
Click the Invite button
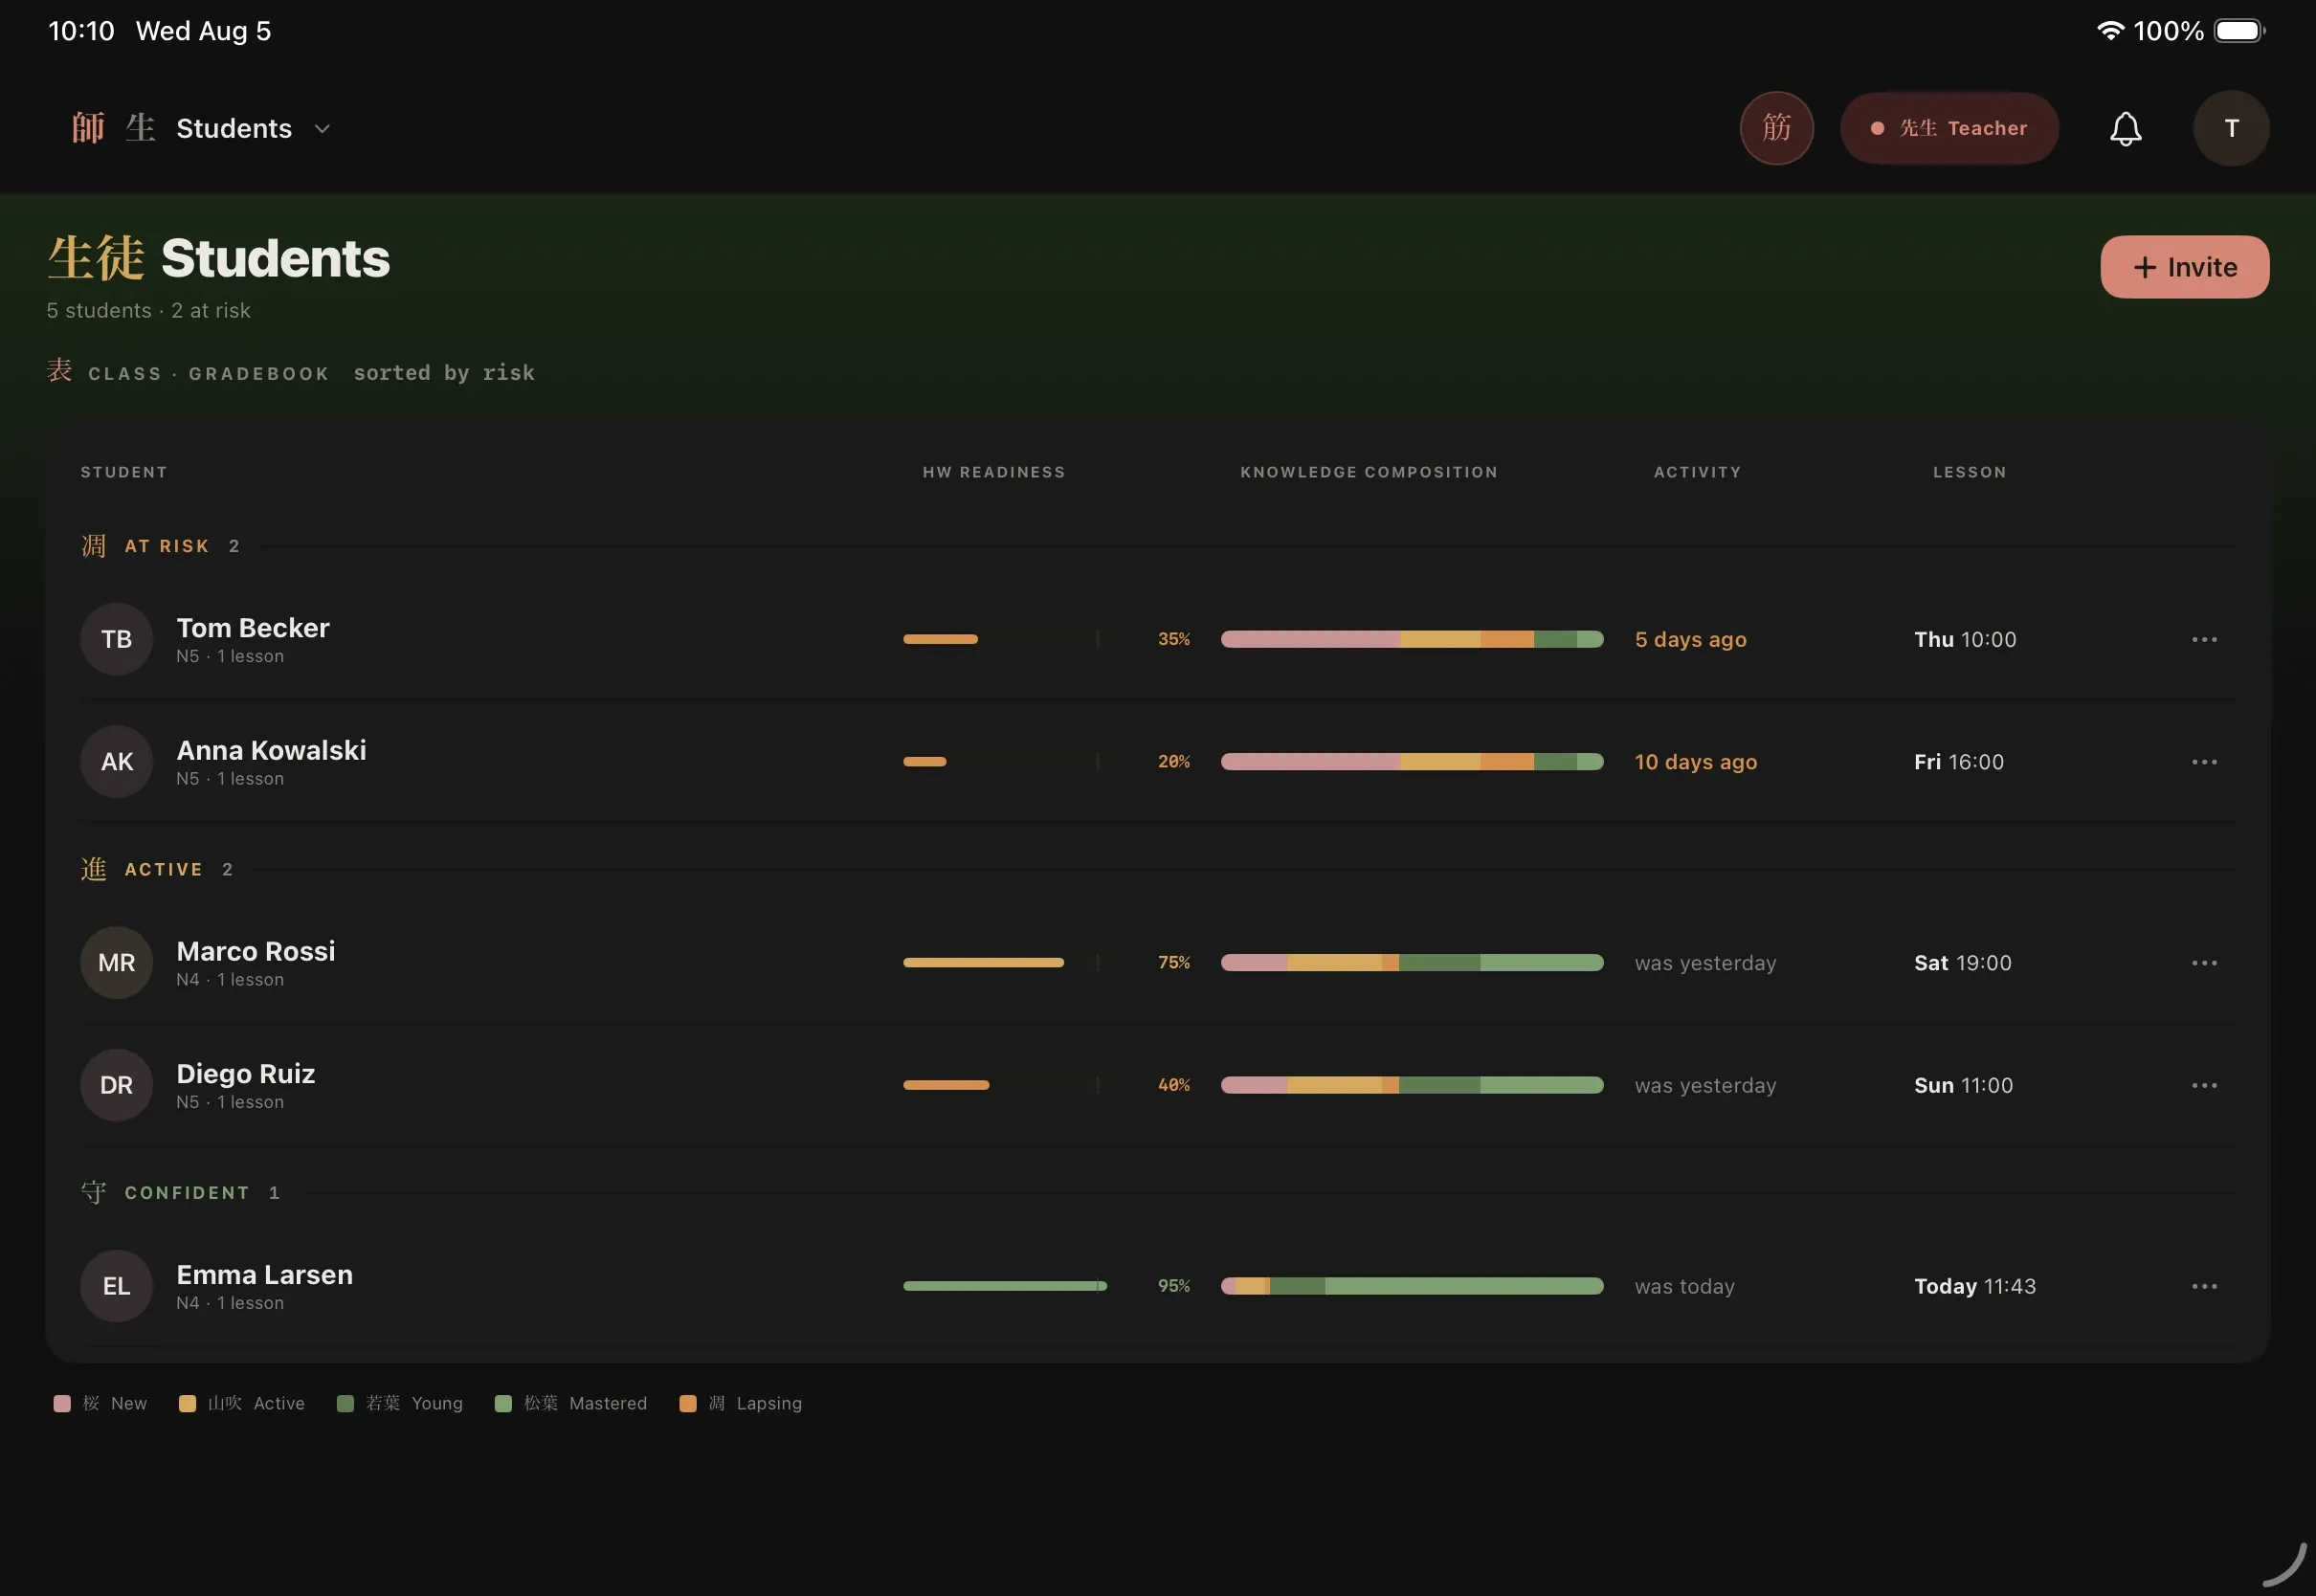point(2183,267)
